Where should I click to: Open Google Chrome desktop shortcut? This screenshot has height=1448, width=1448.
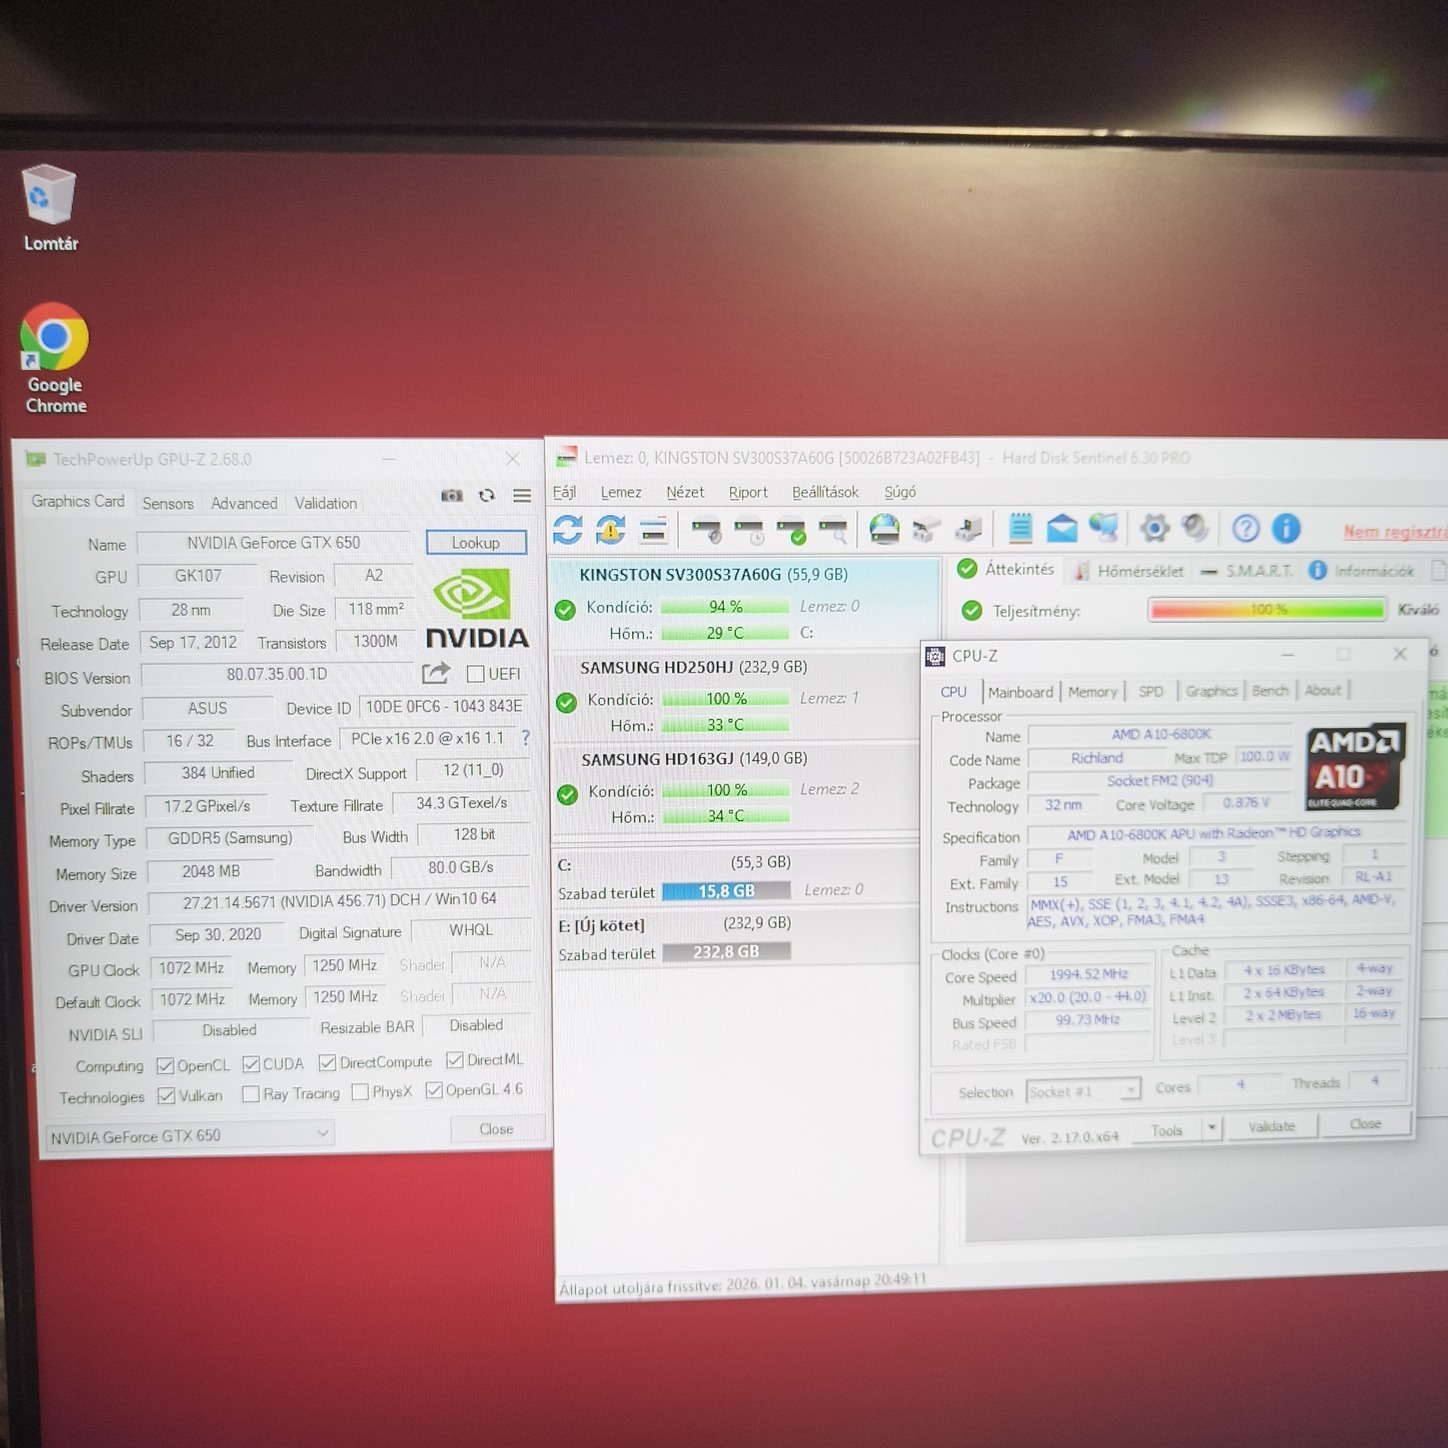pos(55,358)
